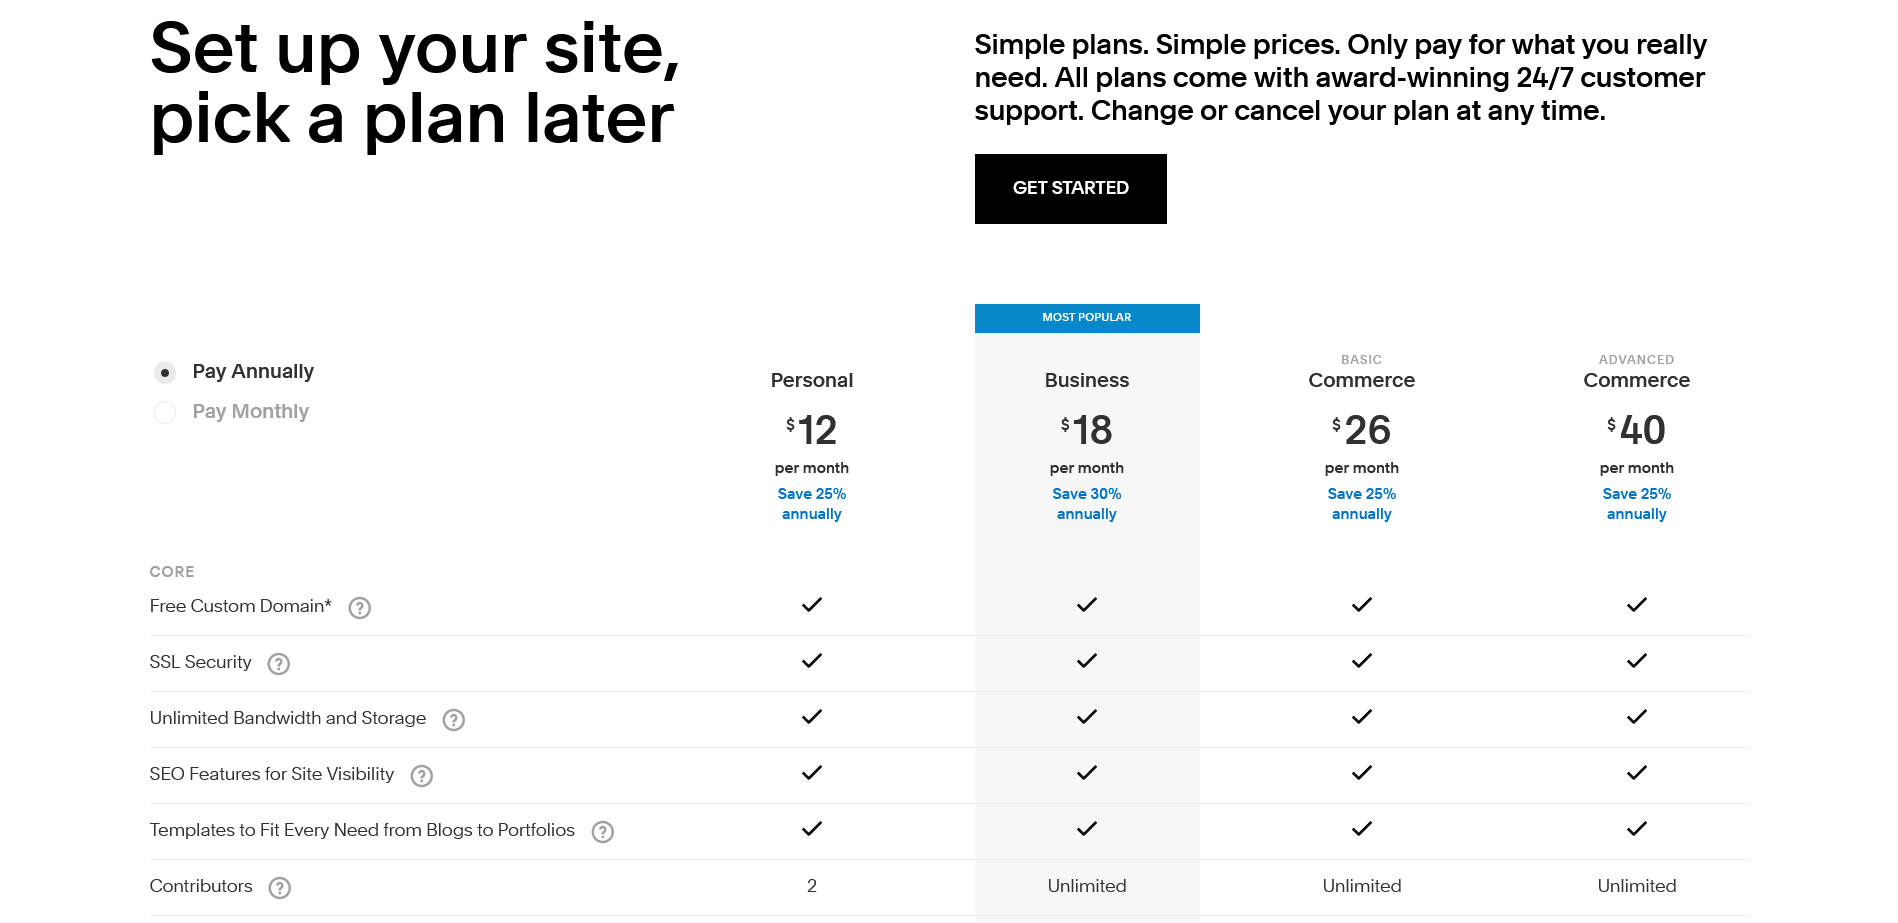This screenshot has height=923, width=1898.
Task: Open help icon for Free Custom Domain
Action: [x=360, y=608]
